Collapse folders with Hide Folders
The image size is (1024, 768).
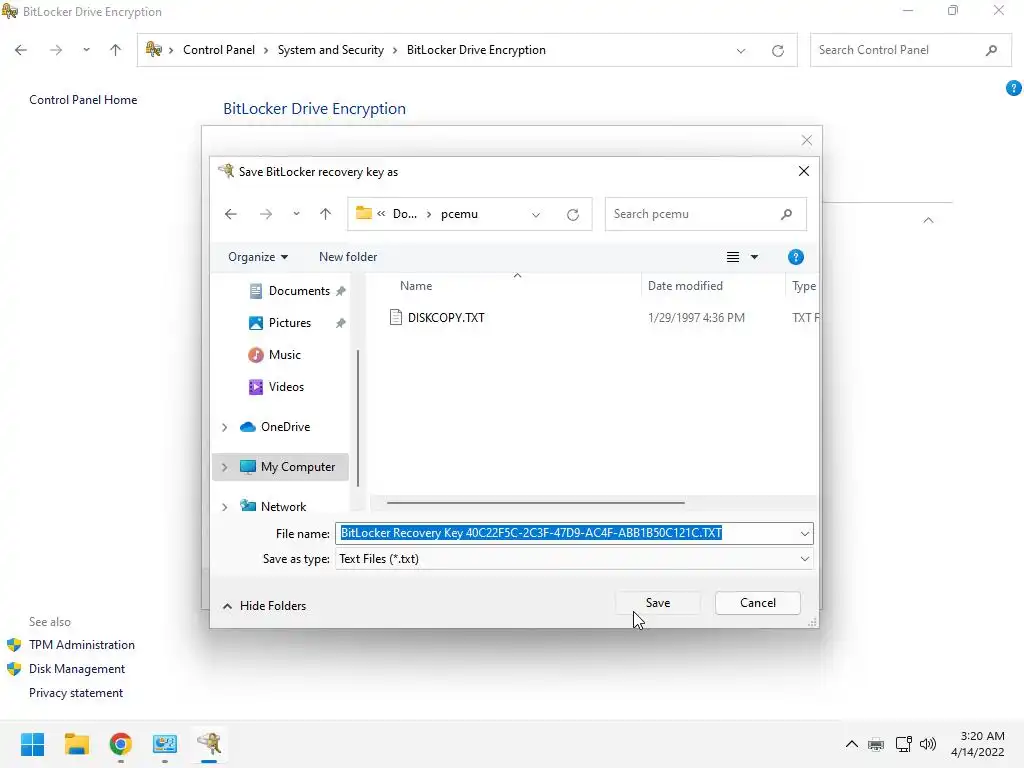click(264, 606)
